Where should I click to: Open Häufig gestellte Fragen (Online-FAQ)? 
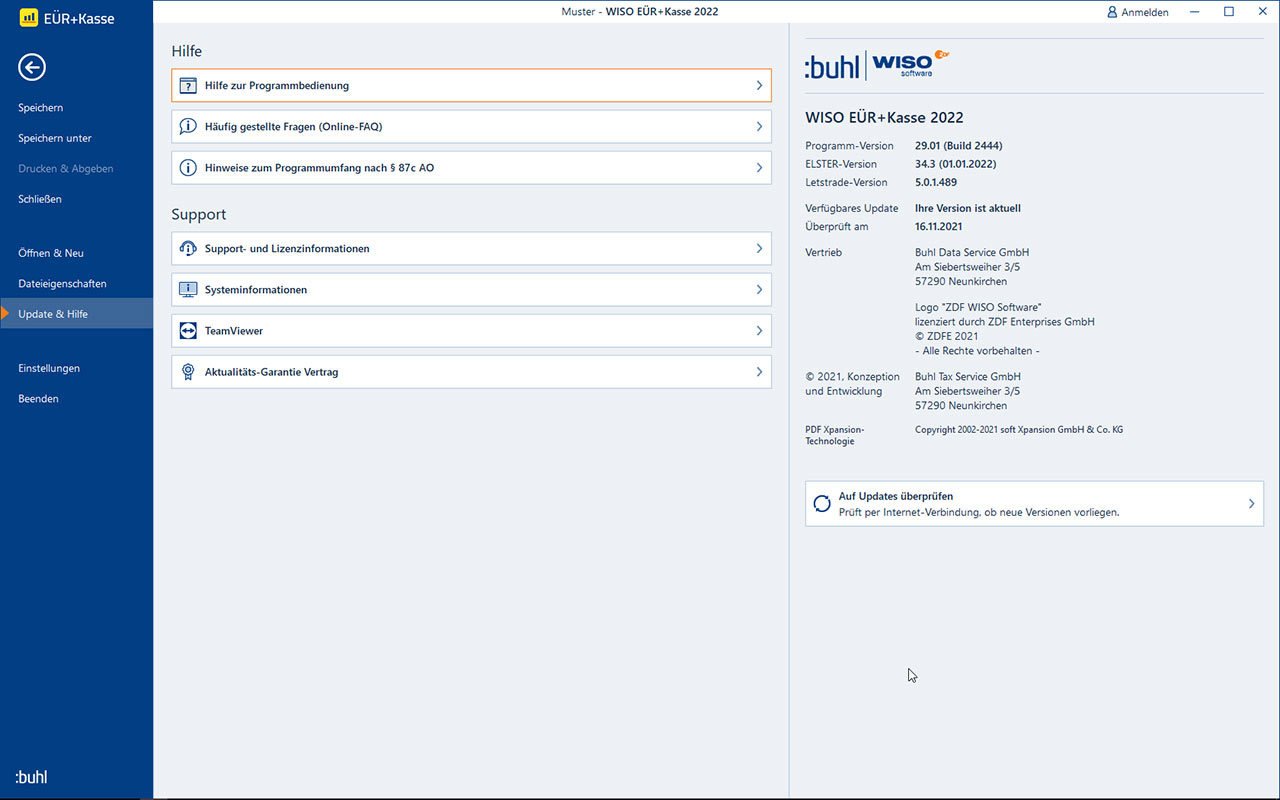471,127
